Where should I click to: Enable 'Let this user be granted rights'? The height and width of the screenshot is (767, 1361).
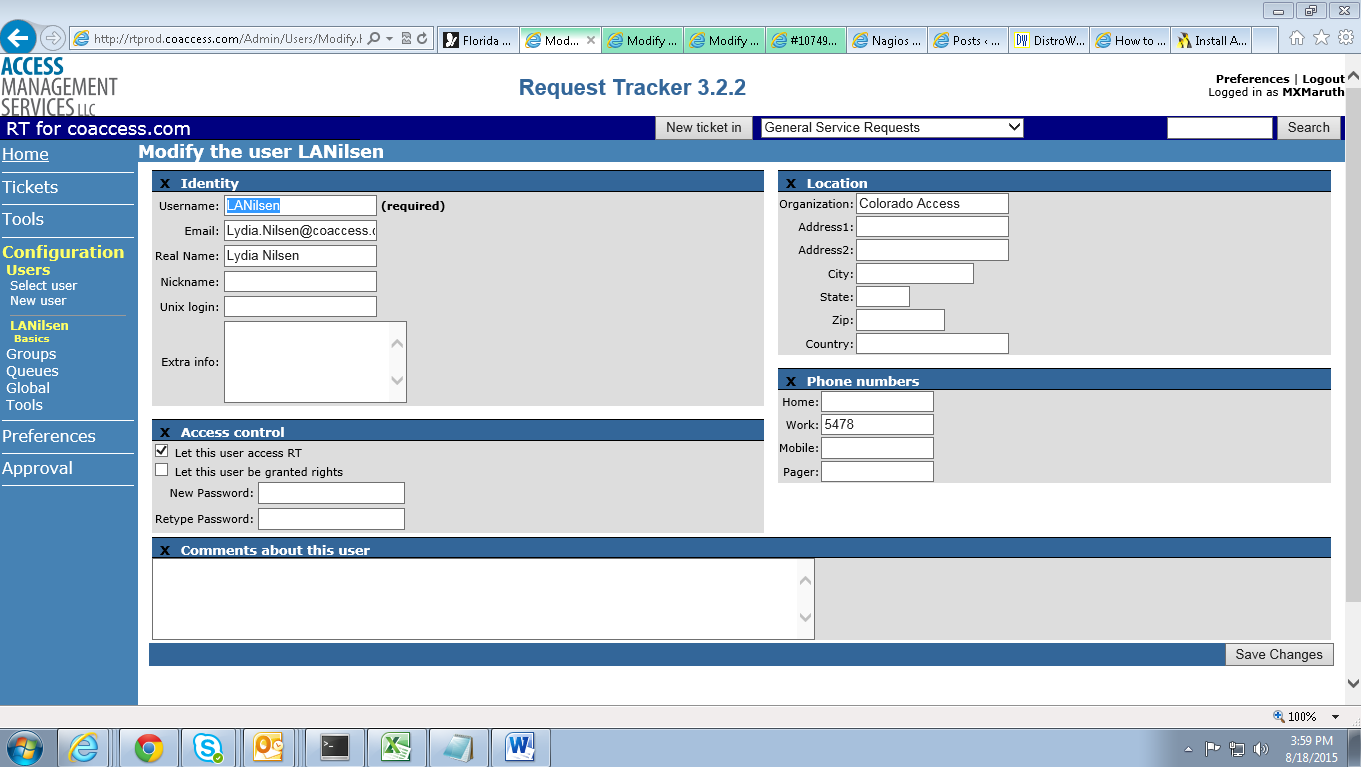(162, 471)
